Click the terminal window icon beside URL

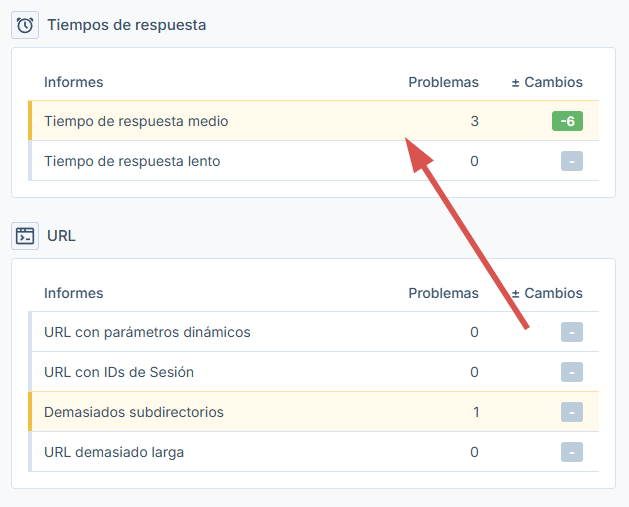point(25,236)
